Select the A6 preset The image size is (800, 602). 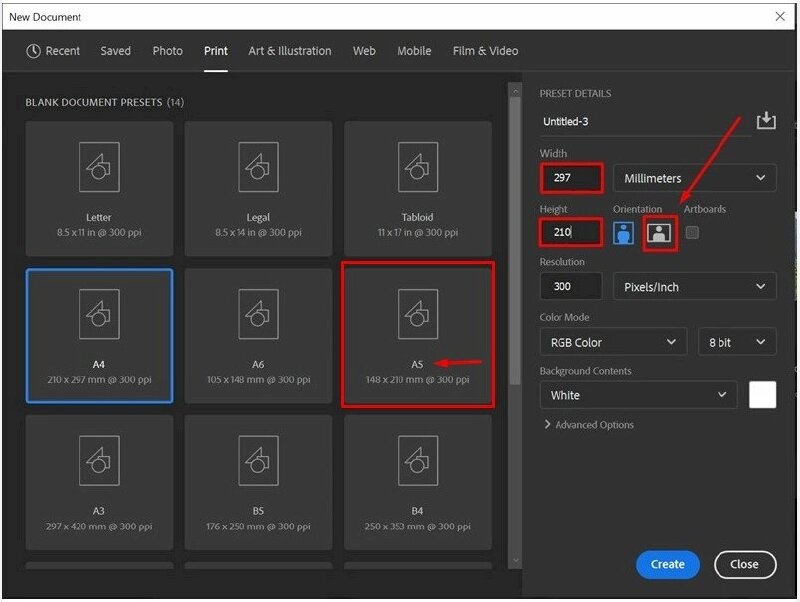tap(258, 330)
